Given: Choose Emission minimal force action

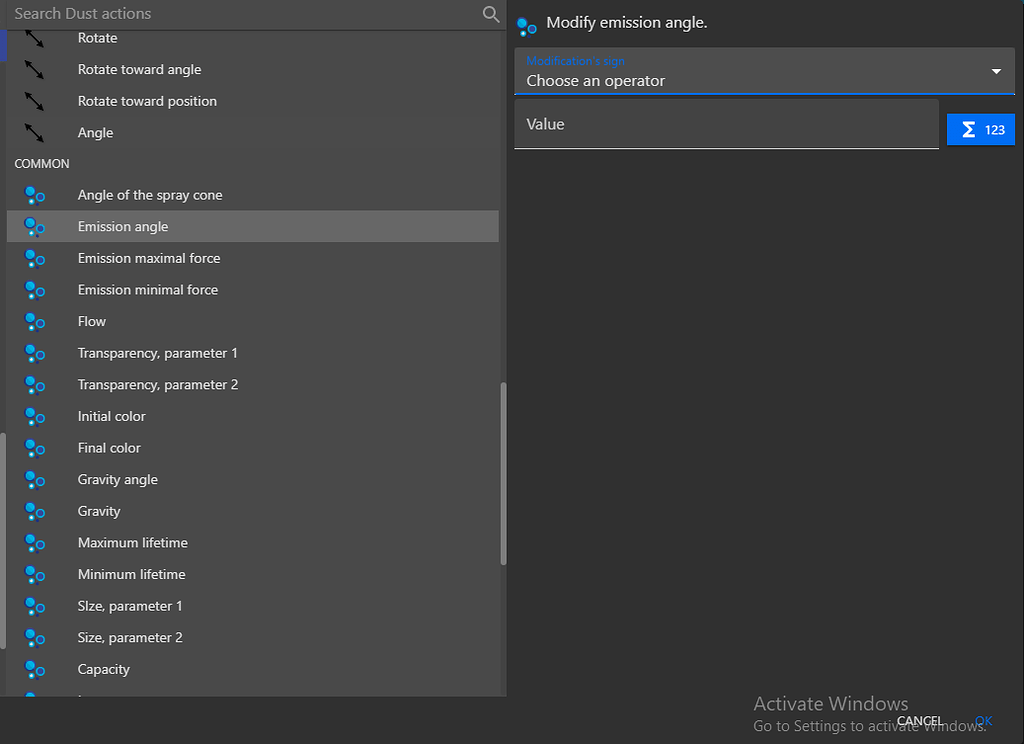Looking at the screenshot, I should click(x=253, y=290).
